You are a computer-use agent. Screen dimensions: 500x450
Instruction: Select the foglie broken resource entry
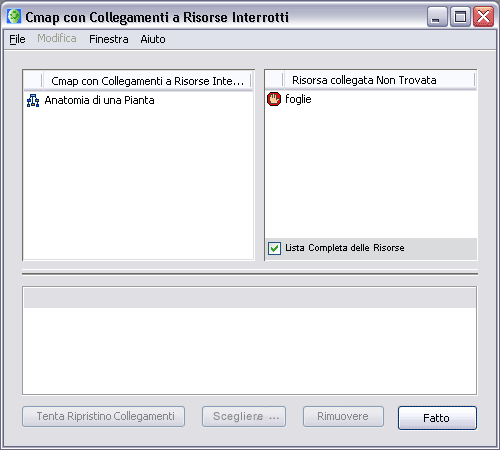tap(298, 99)
